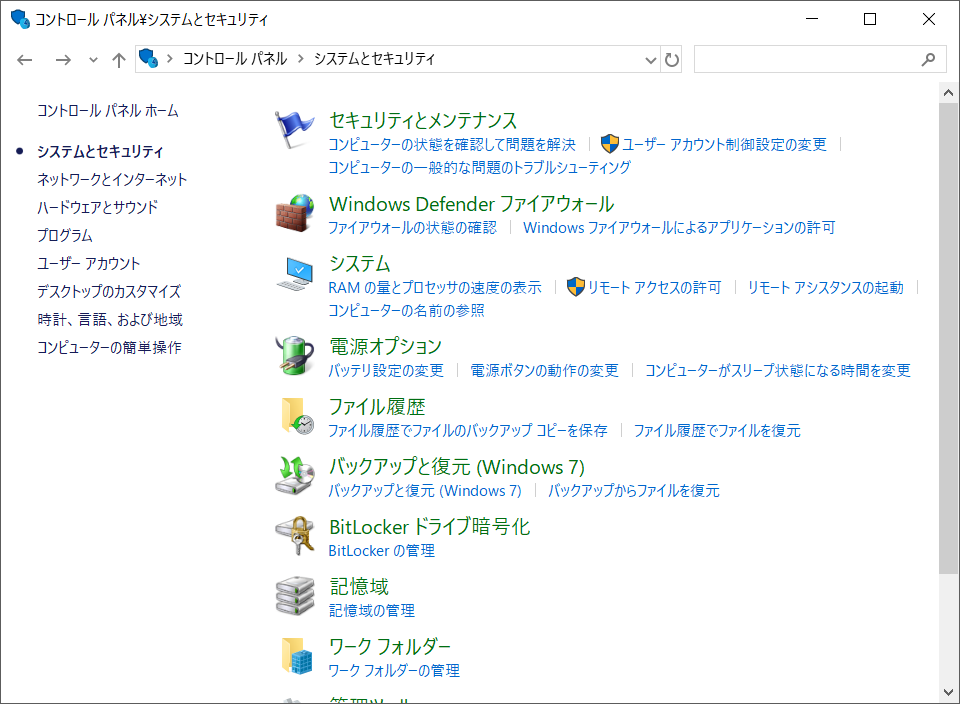The image size is (960, 704).
Task: Click バックアップからファイルを復元
Action: [634, 490]
